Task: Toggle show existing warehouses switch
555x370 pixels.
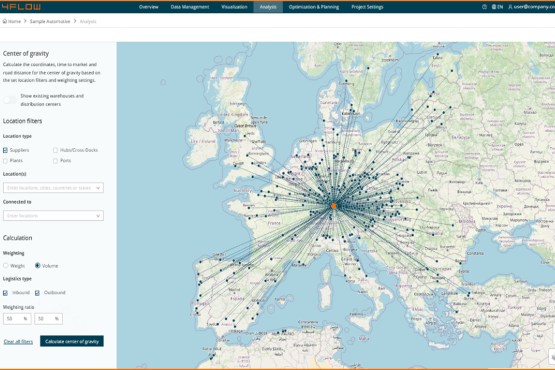Action: coord(10,100)
